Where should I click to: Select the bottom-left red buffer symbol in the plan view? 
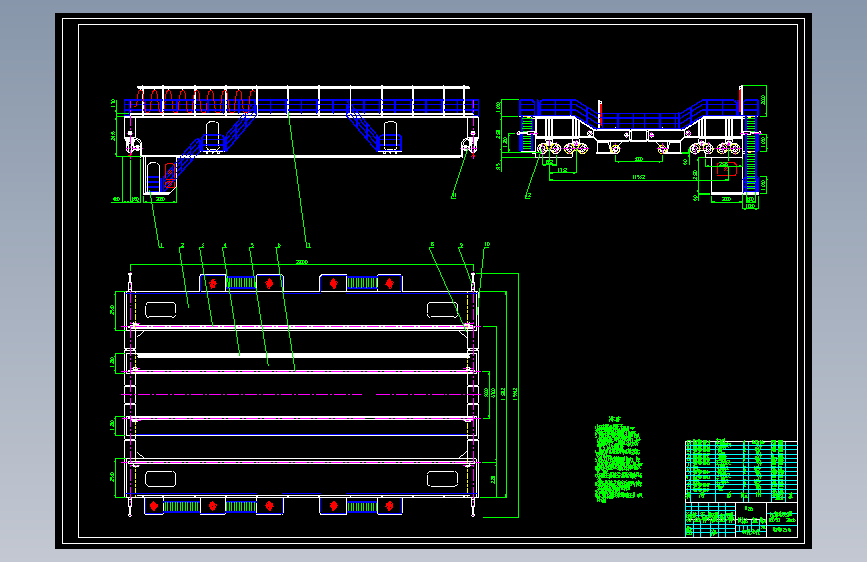pyautogui.click(x=154, y=506)
